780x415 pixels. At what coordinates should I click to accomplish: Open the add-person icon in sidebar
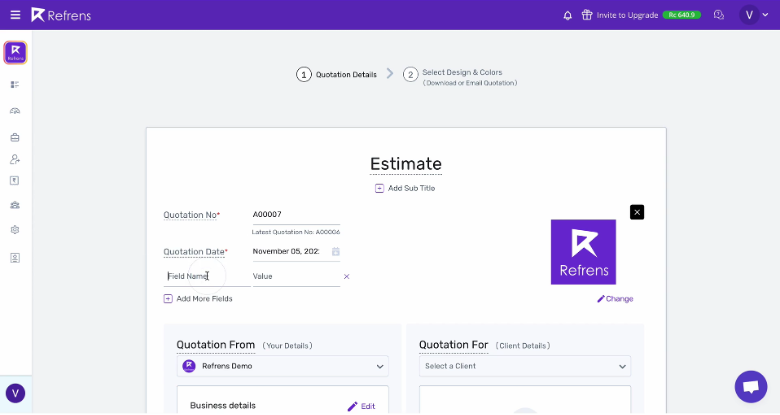point(15,159)
